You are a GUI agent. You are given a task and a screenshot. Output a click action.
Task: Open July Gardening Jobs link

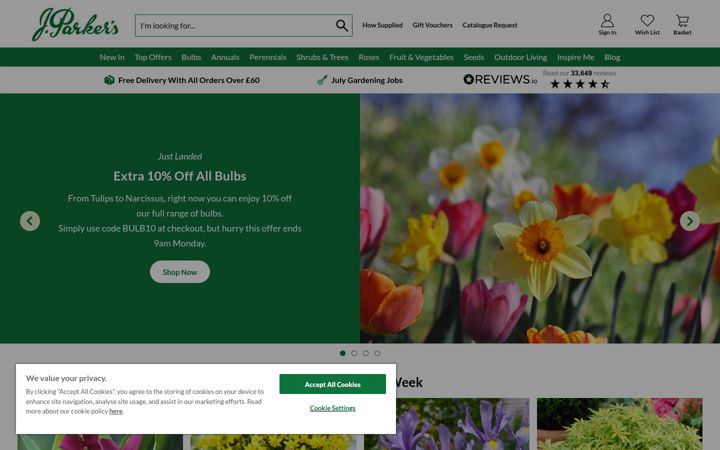(366, 80)
